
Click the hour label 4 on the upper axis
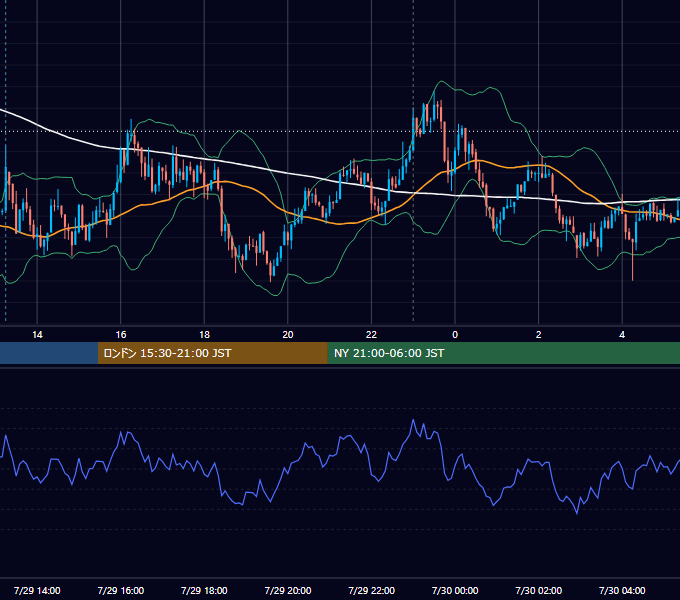[x=622, y=335]
